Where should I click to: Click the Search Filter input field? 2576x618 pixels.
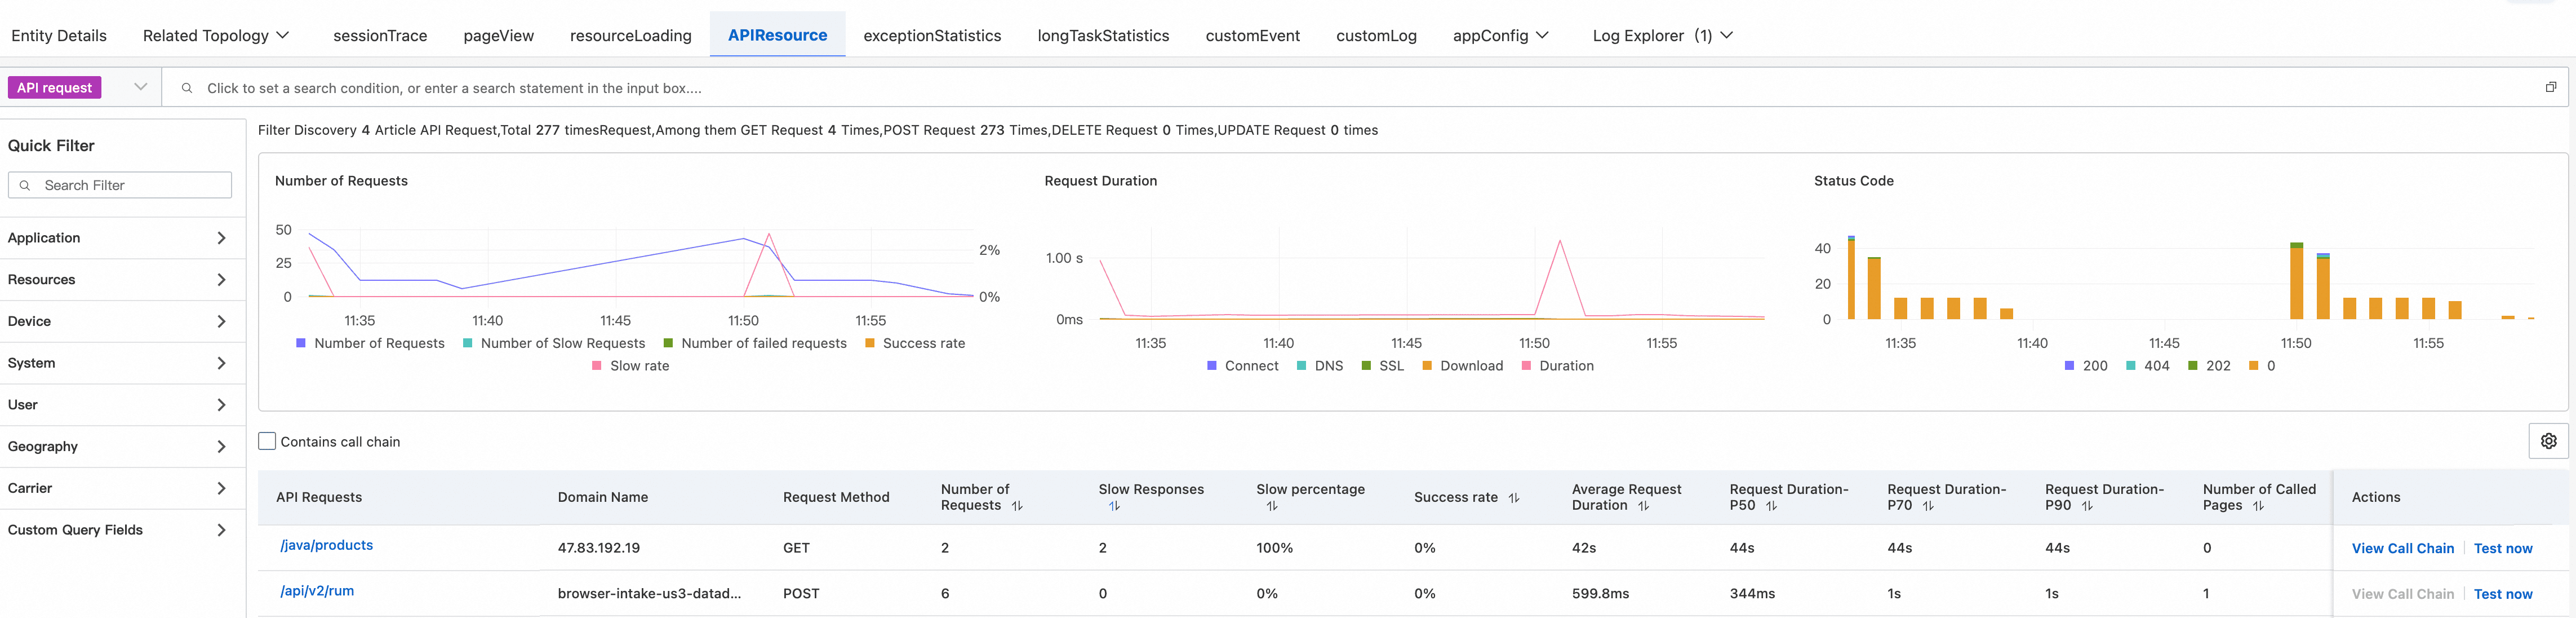coord(130,185)
